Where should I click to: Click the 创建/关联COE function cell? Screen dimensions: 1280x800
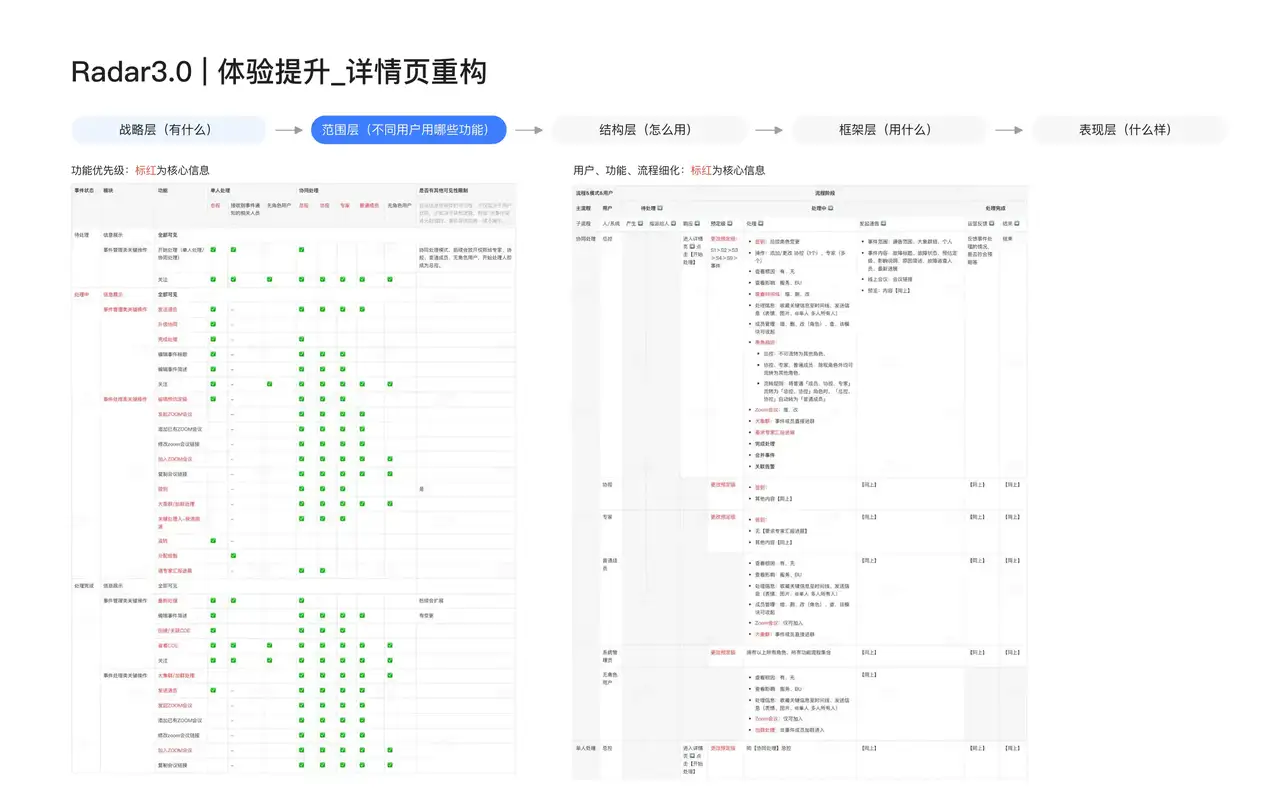pyautogui.click(x=174, y=630)
